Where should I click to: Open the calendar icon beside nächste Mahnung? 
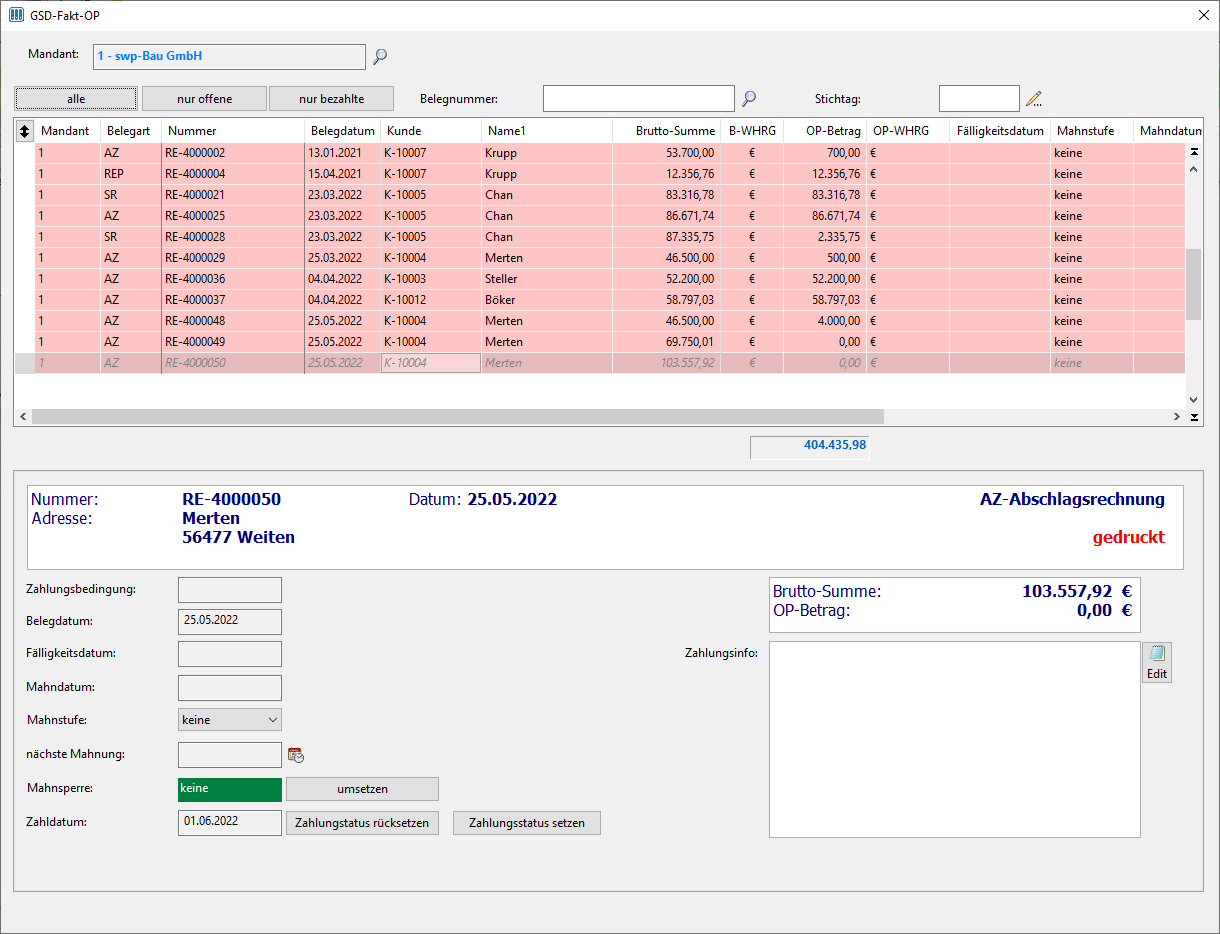click(x=295, y=755)
